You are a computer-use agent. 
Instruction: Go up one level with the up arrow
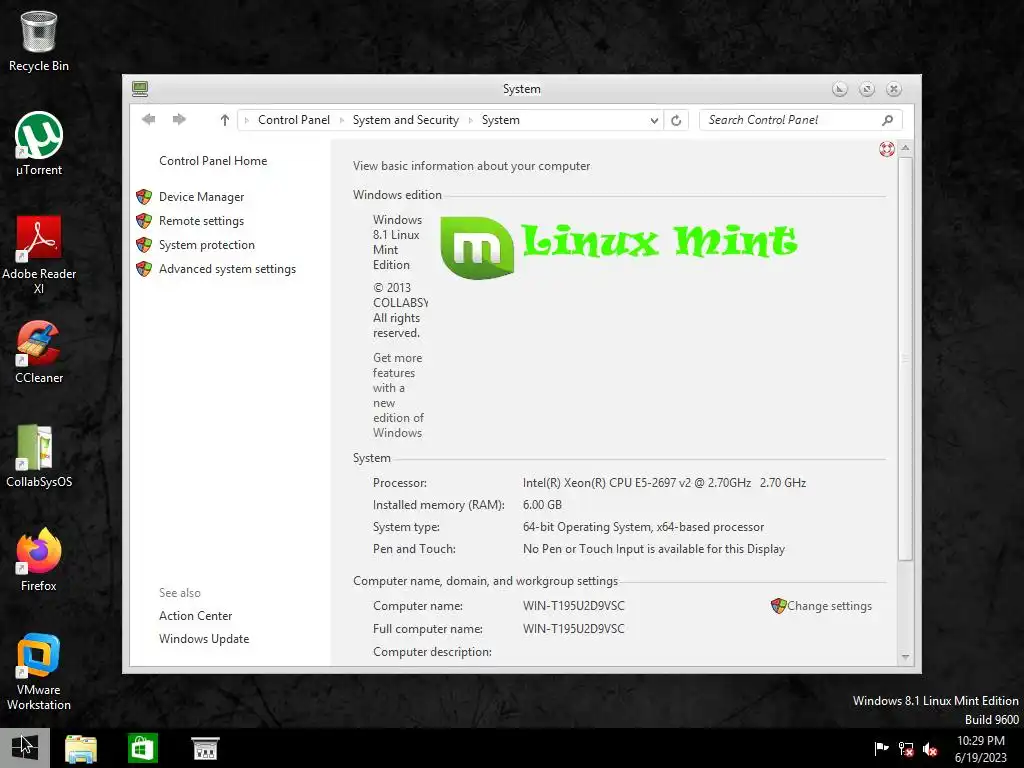[x=225, y=120]
